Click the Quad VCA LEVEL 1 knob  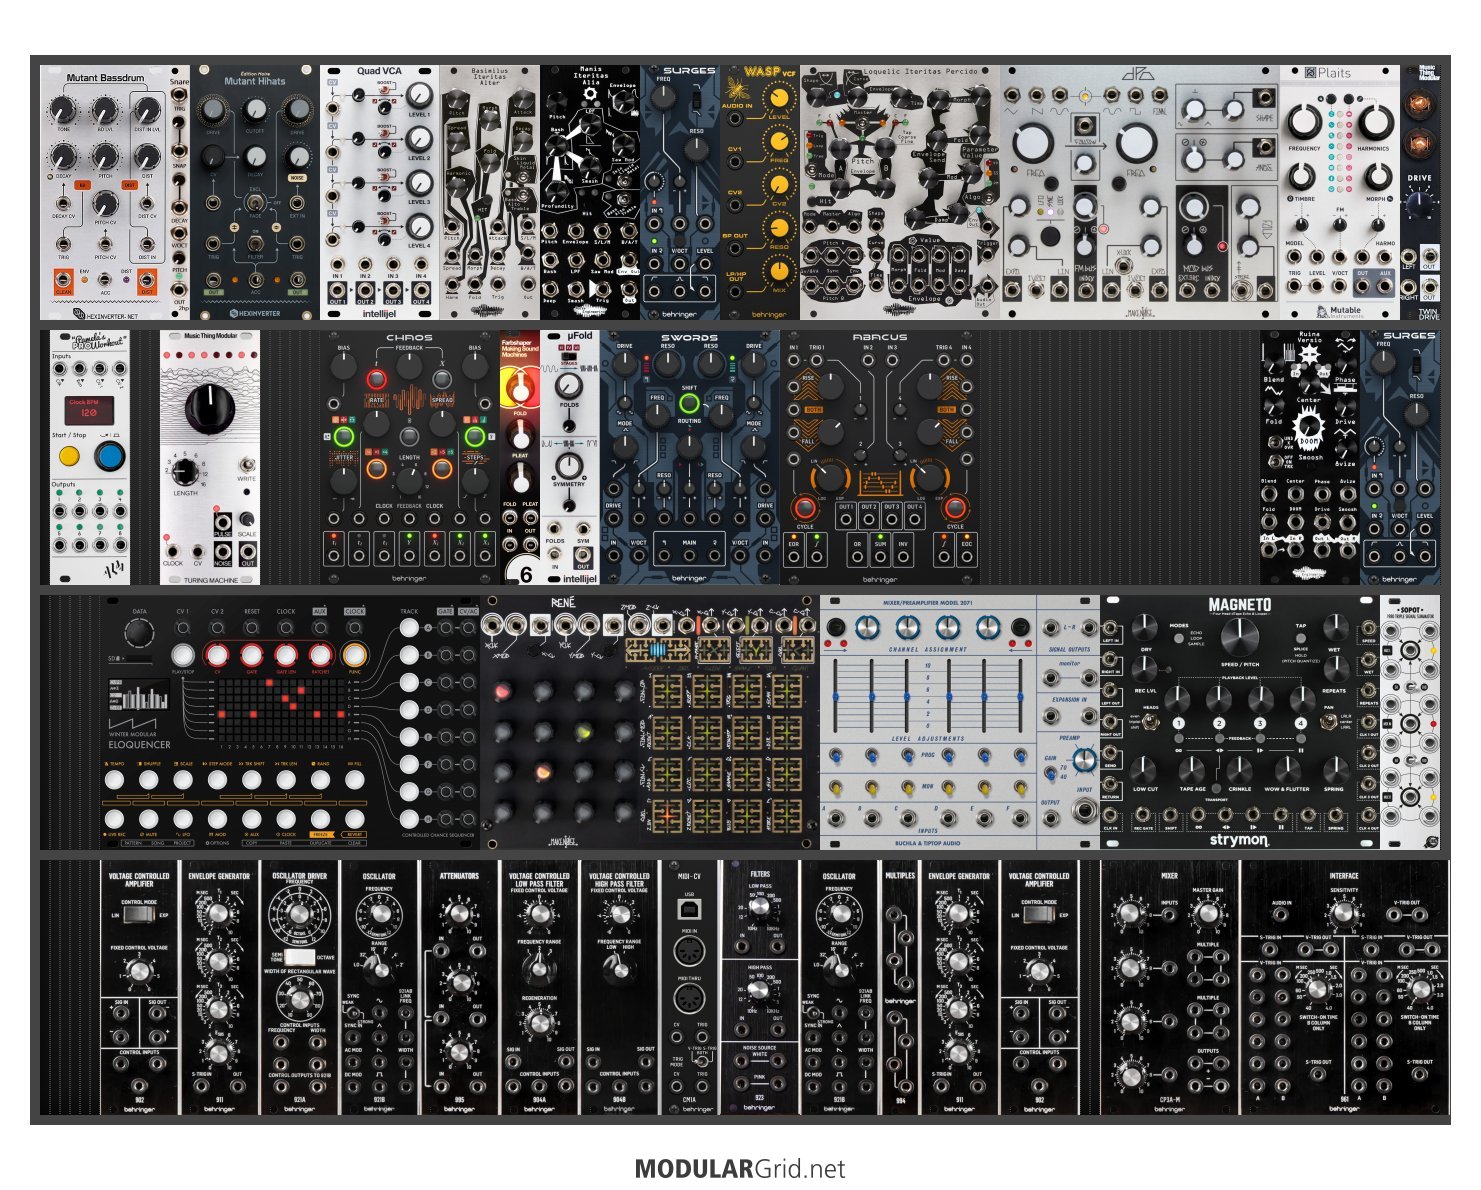point(419,97)
